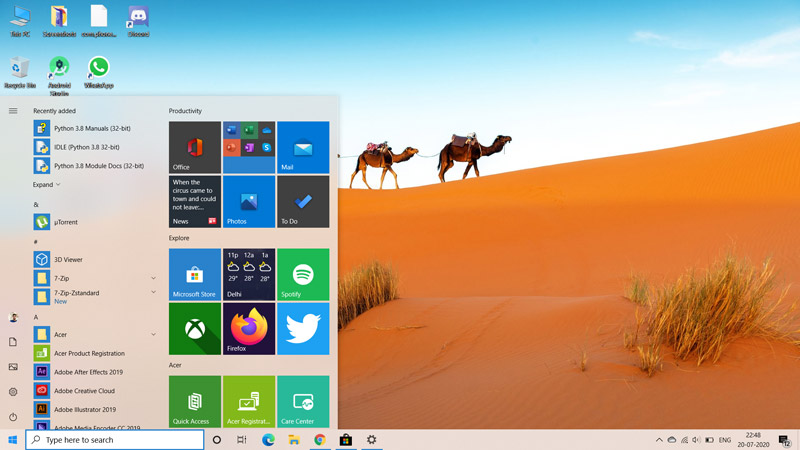Open Microsoft Store from the taskbar
This screenshot has height=450, width=800.
coord(346,440)
